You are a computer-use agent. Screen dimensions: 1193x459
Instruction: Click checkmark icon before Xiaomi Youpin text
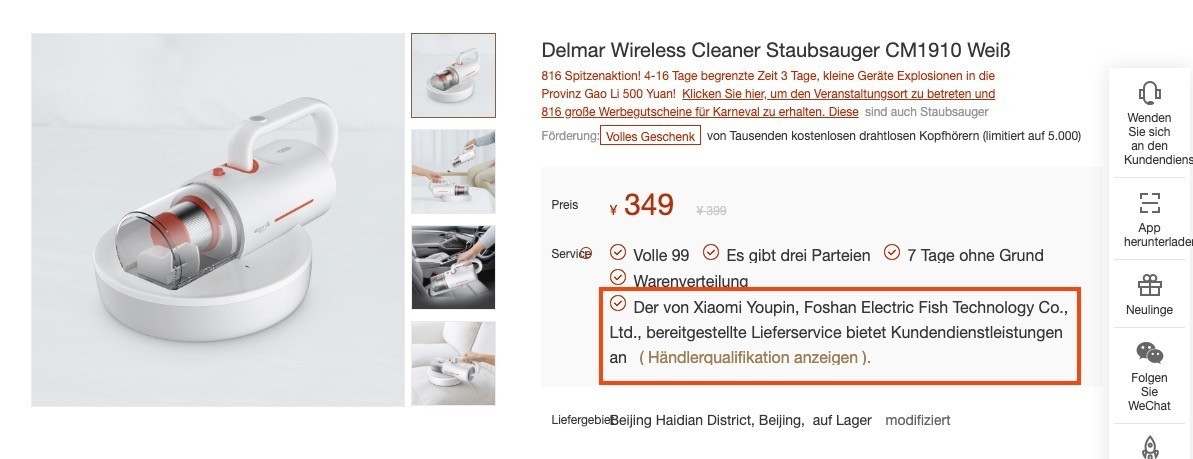pyautogui.click(x=618, y=304)
